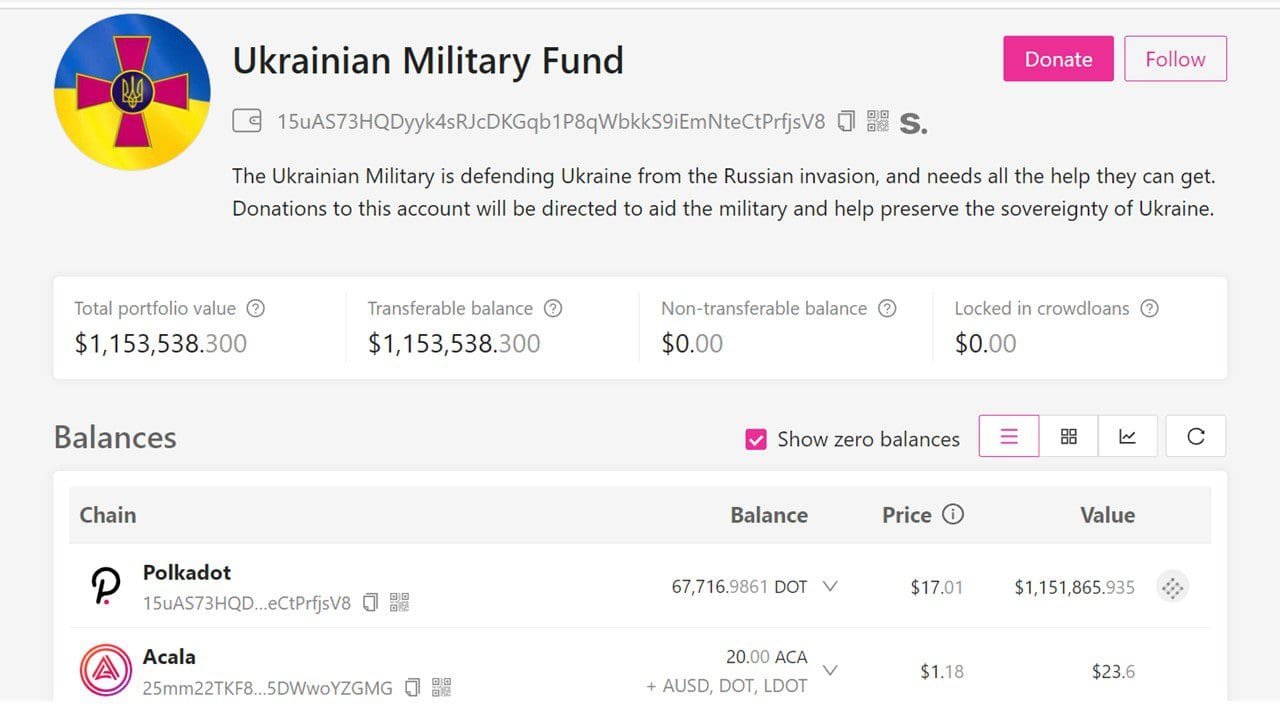The width and height of the screenshot is (1280, 720).
Task: Click the Balances section heading
Action: [114, 437]
